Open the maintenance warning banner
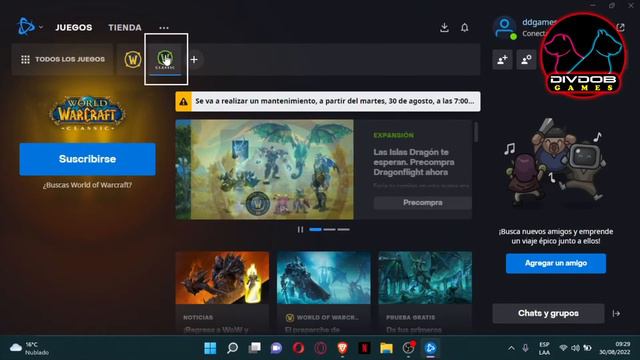Viewport: 640px width, 360px height. coord(328,101)
